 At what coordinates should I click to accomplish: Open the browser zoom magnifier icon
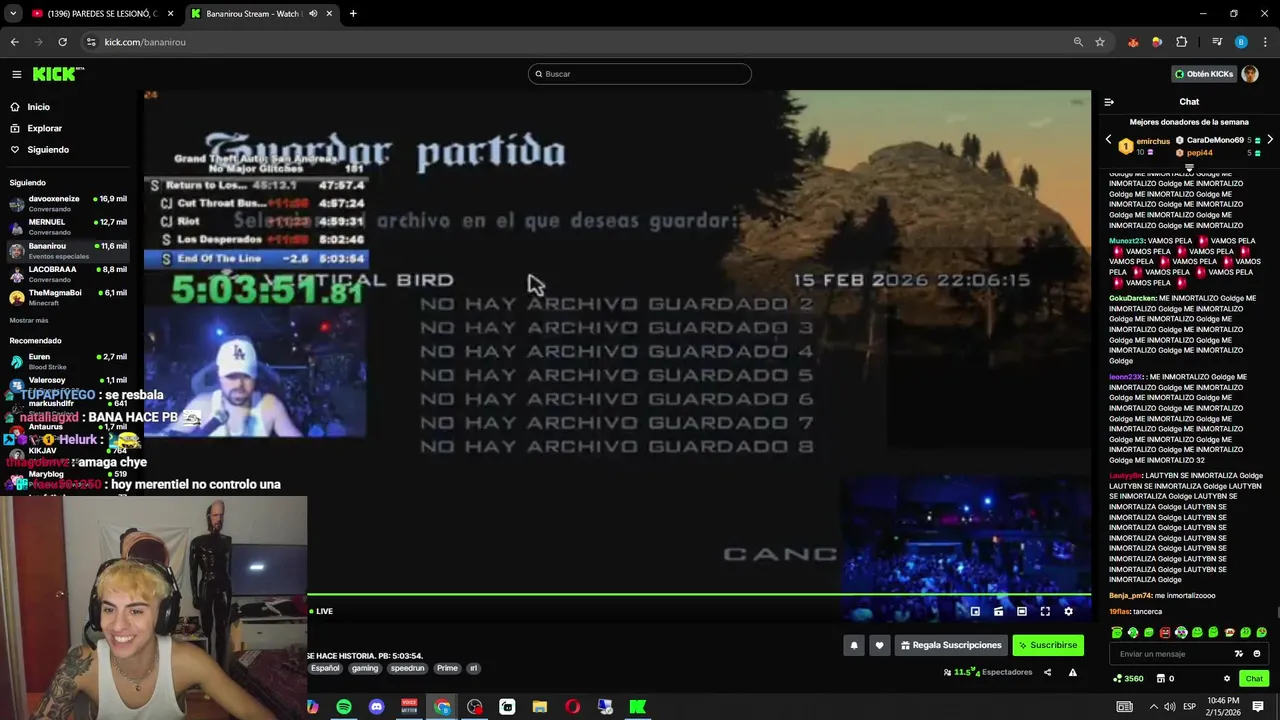tap(1078, 42)
